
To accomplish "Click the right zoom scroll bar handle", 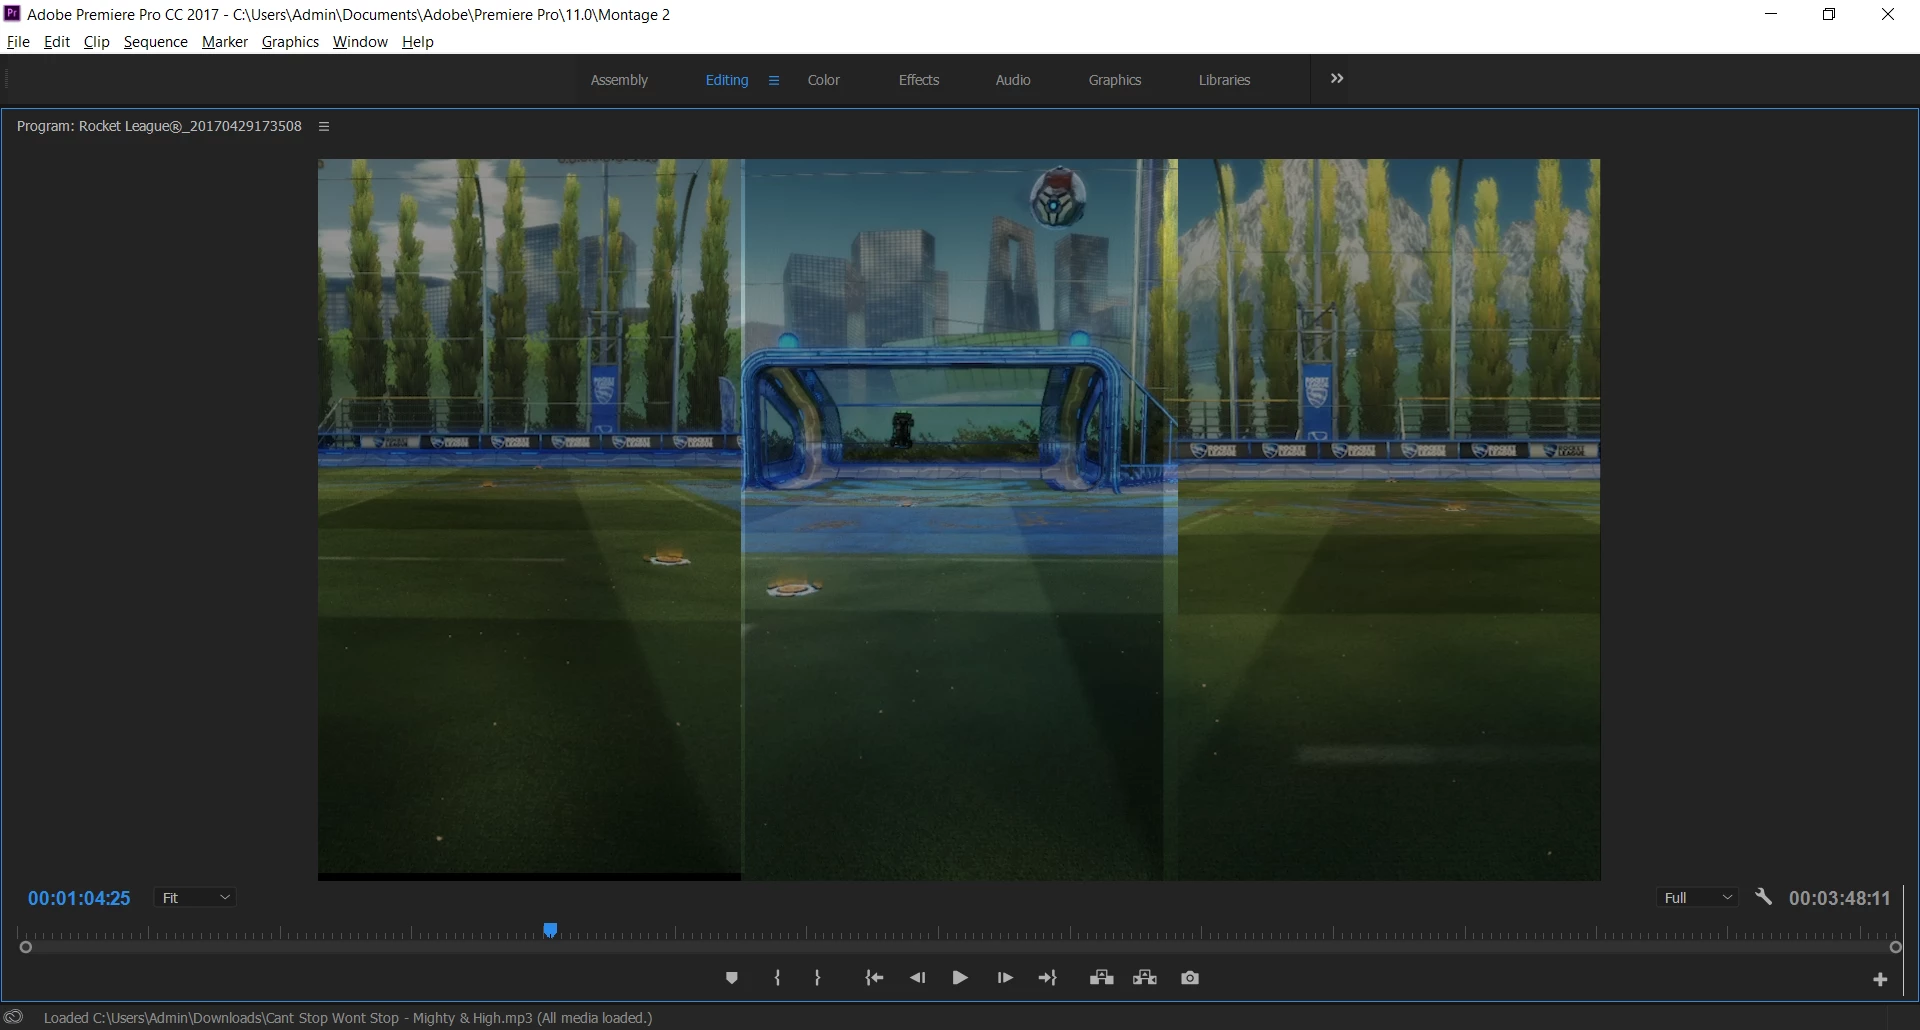I will click(x=1895, y=947).
